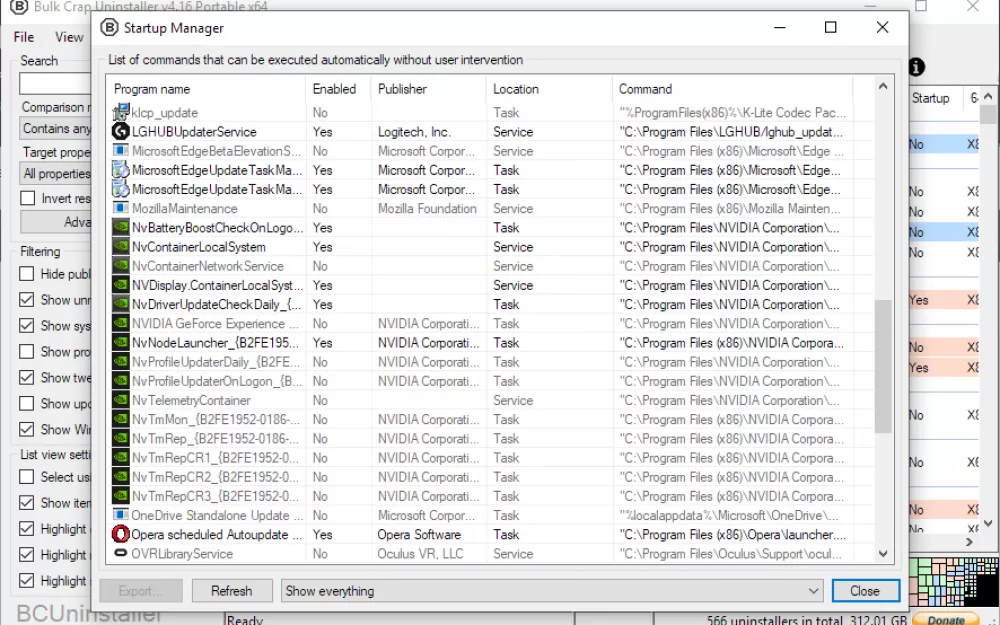The width and height of the screenshot is (1000, 625).
Task: Click the MozillaMaintenance row icon
Action: click(121, 208)
